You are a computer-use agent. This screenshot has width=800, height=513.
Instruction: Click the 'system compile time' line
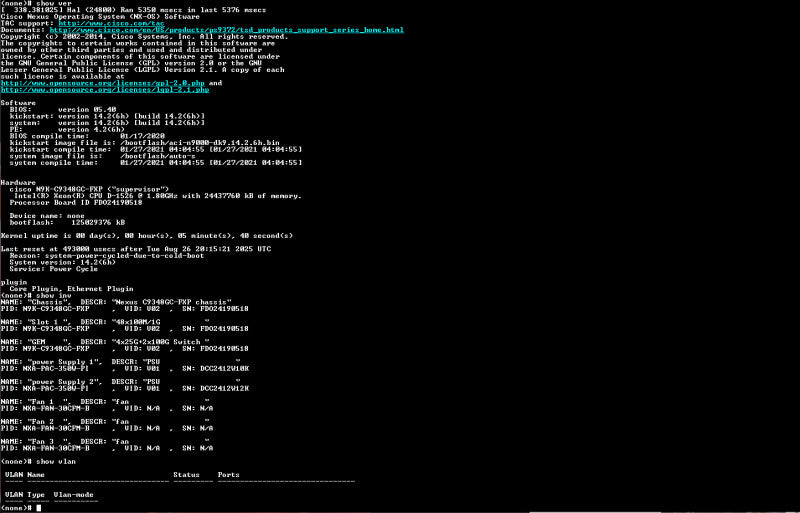pos(156,163)
